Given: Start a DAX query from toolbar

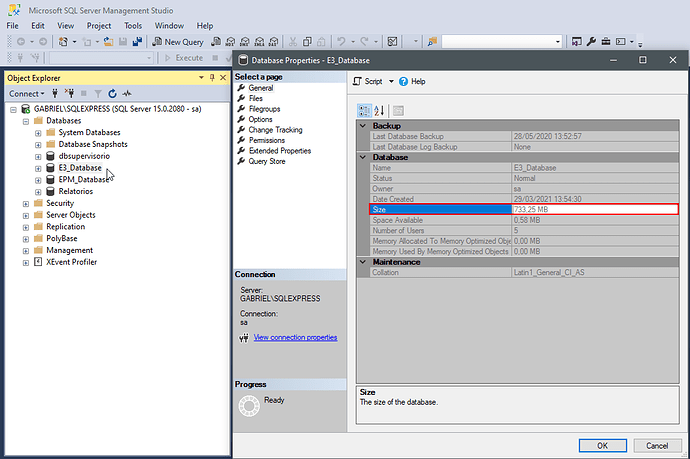Looking at the screenshot, I should pos(273,42).
